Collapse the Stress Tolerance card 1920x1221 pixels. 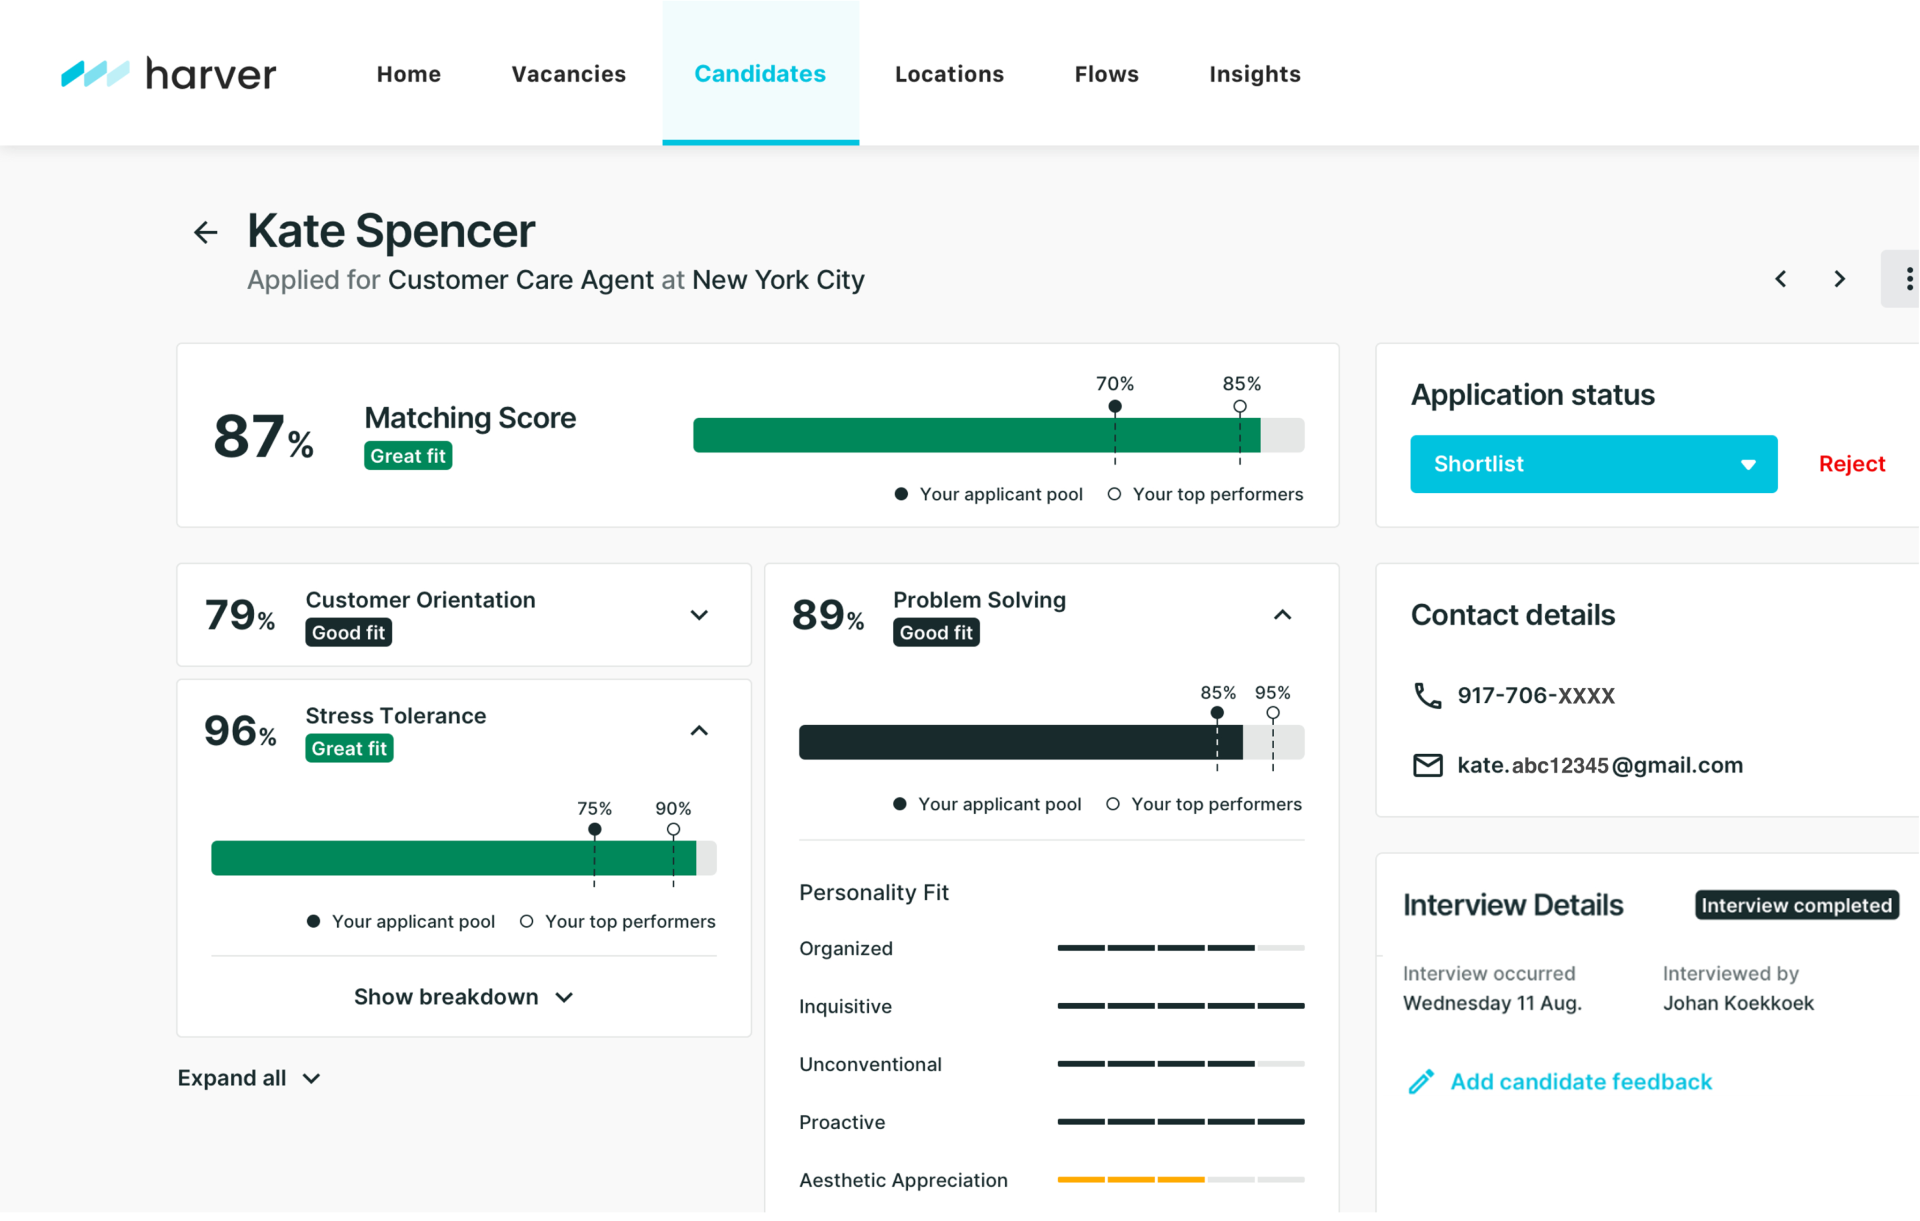pos(699,731)
